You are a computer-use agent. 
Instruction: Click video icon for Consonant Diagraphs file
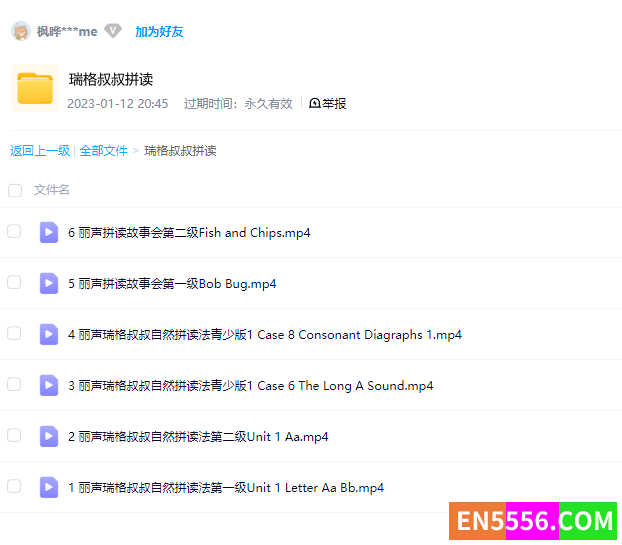[48, 334]
